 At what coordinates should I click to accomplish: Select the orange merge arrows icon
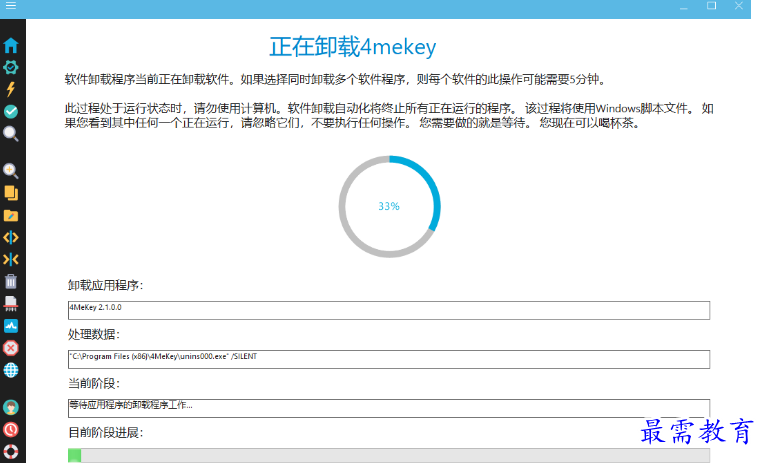(x=11, y=259)
